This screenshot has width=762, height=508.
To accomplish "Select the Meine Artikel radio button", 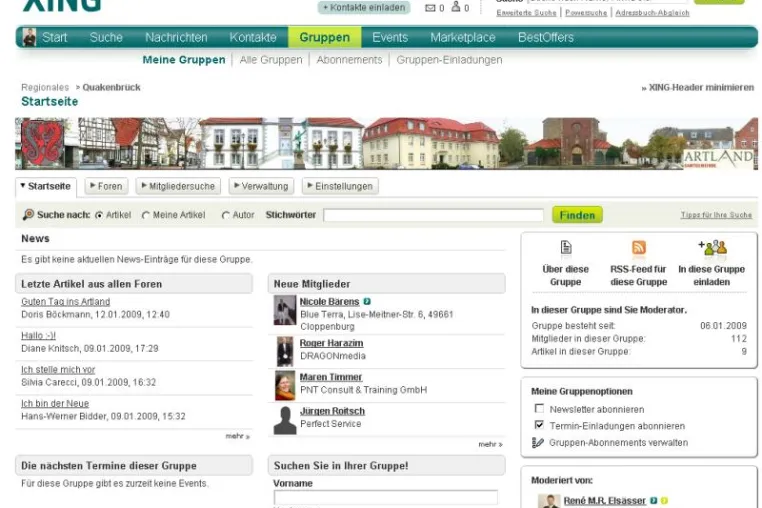I will (145, 215).
